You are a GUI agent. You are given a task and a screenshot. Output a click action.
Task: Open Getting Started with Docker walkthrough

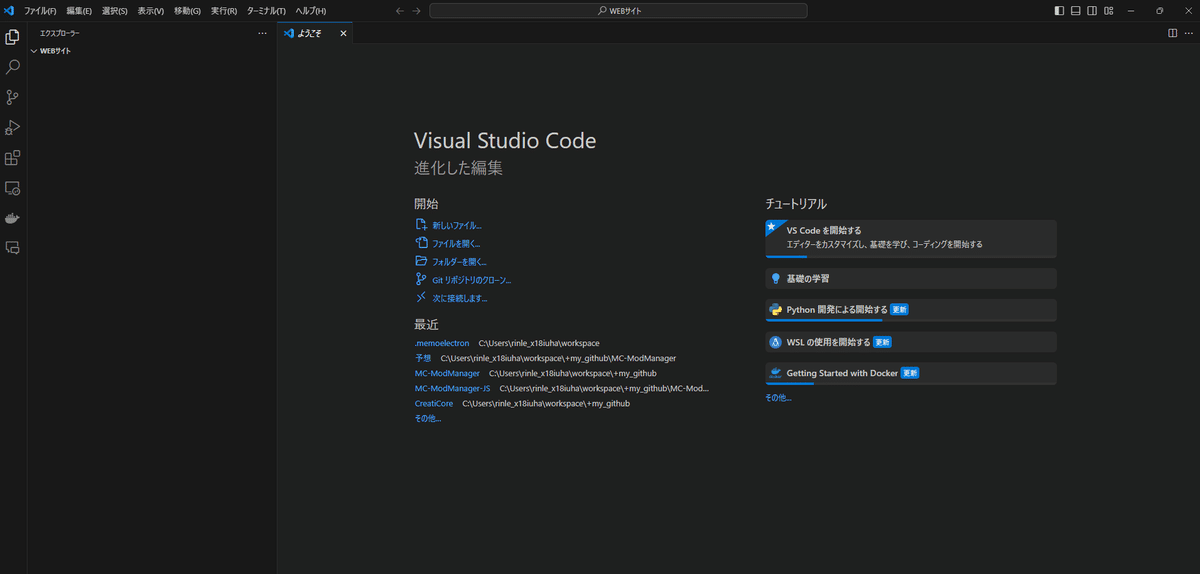pyautogui.click(x=911, y=373)
